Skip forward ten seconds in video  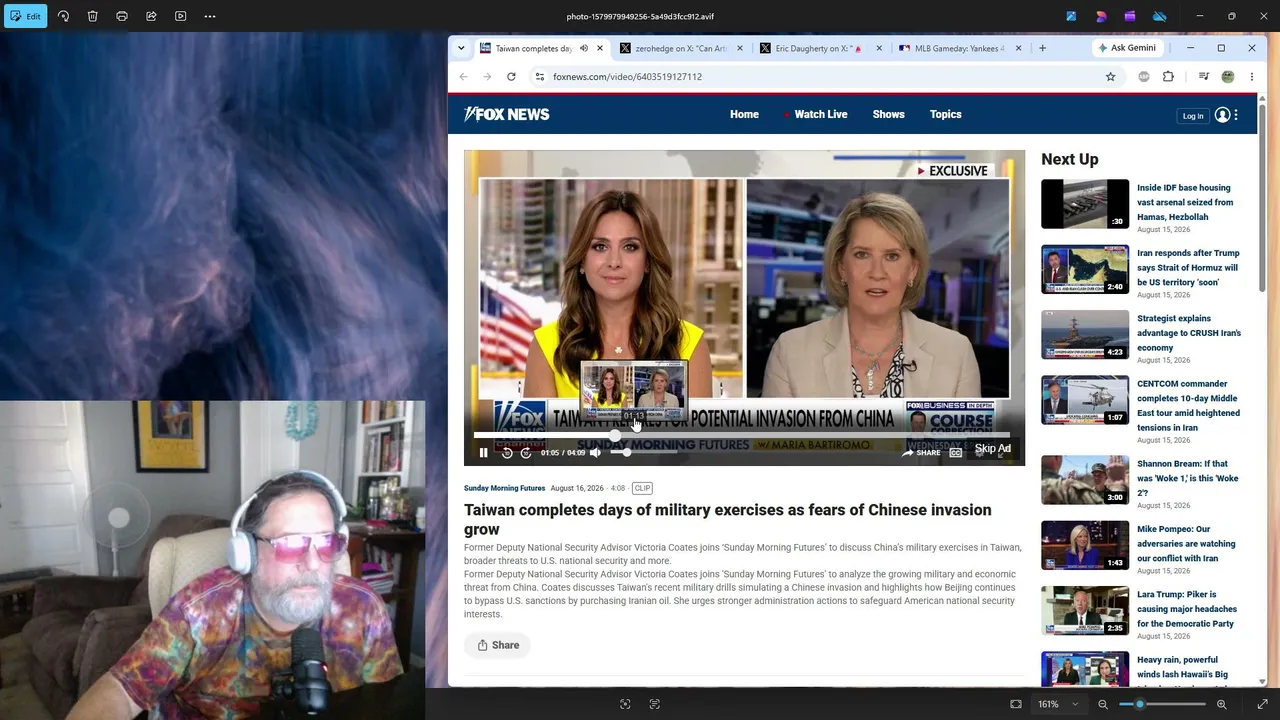[526, 453]
